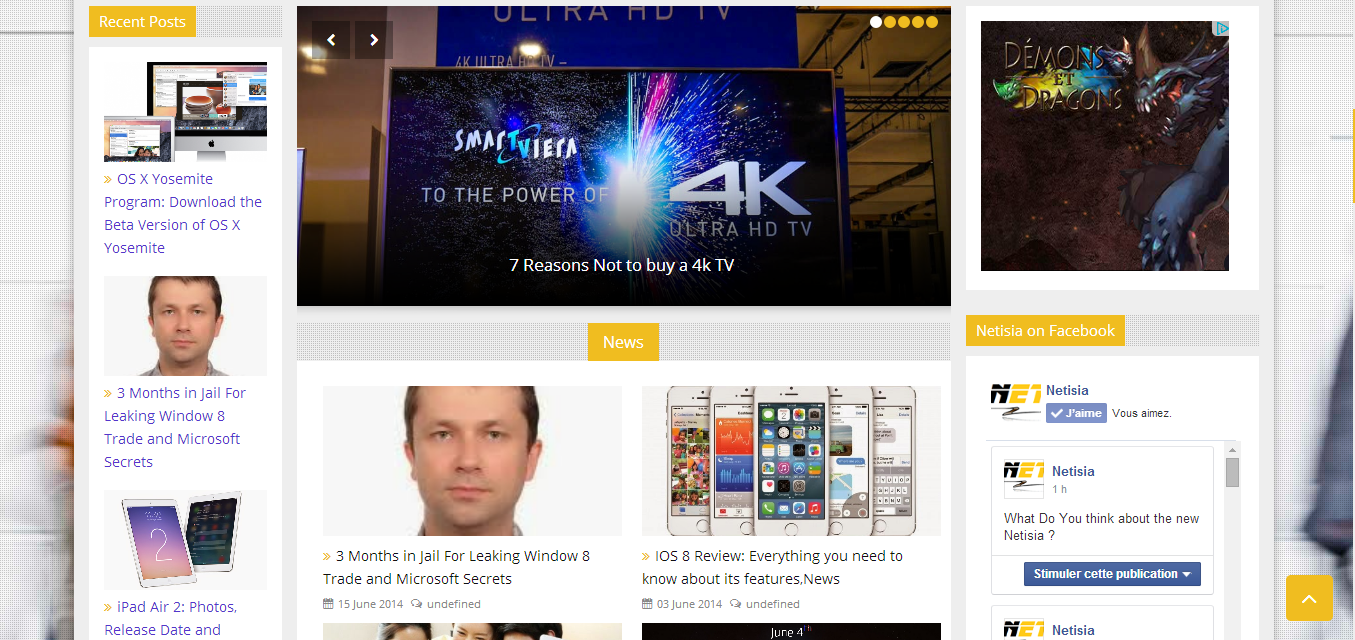
Task: Click the AdChoices icon on the ad
Action: pos(1220,29)
